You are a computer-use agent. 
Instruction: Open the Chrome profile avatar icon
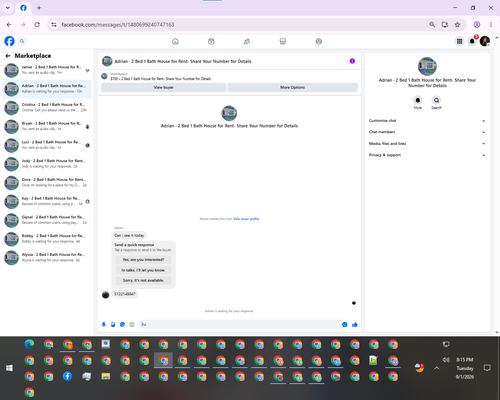(477, 24)
